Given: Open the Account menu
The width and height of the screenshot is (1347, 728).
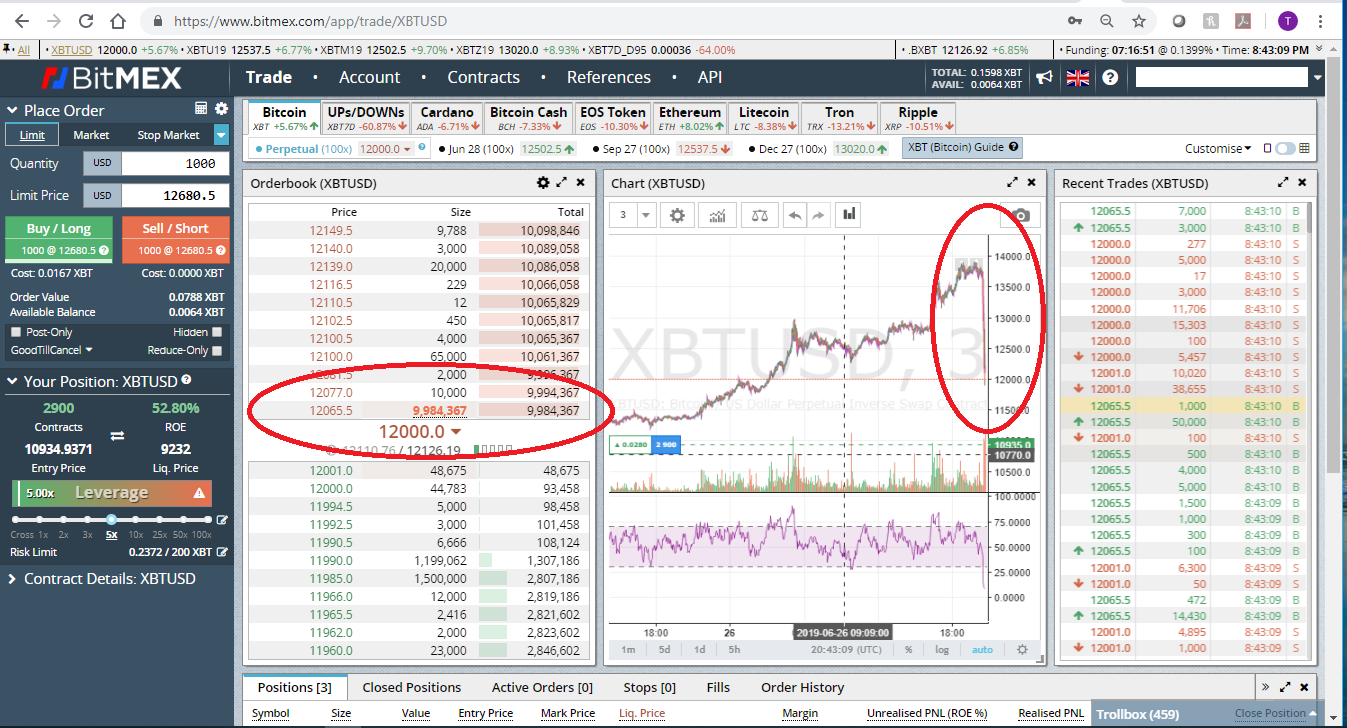Looking at the screenshot, I should (369, 77).
